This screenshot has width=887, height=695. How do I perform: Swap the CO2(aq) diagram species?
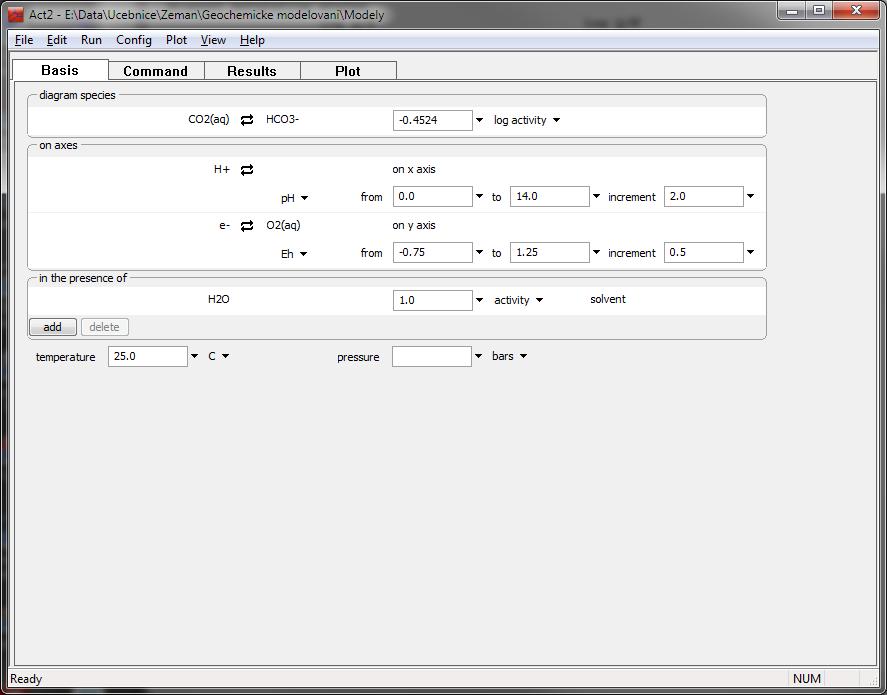247,120
